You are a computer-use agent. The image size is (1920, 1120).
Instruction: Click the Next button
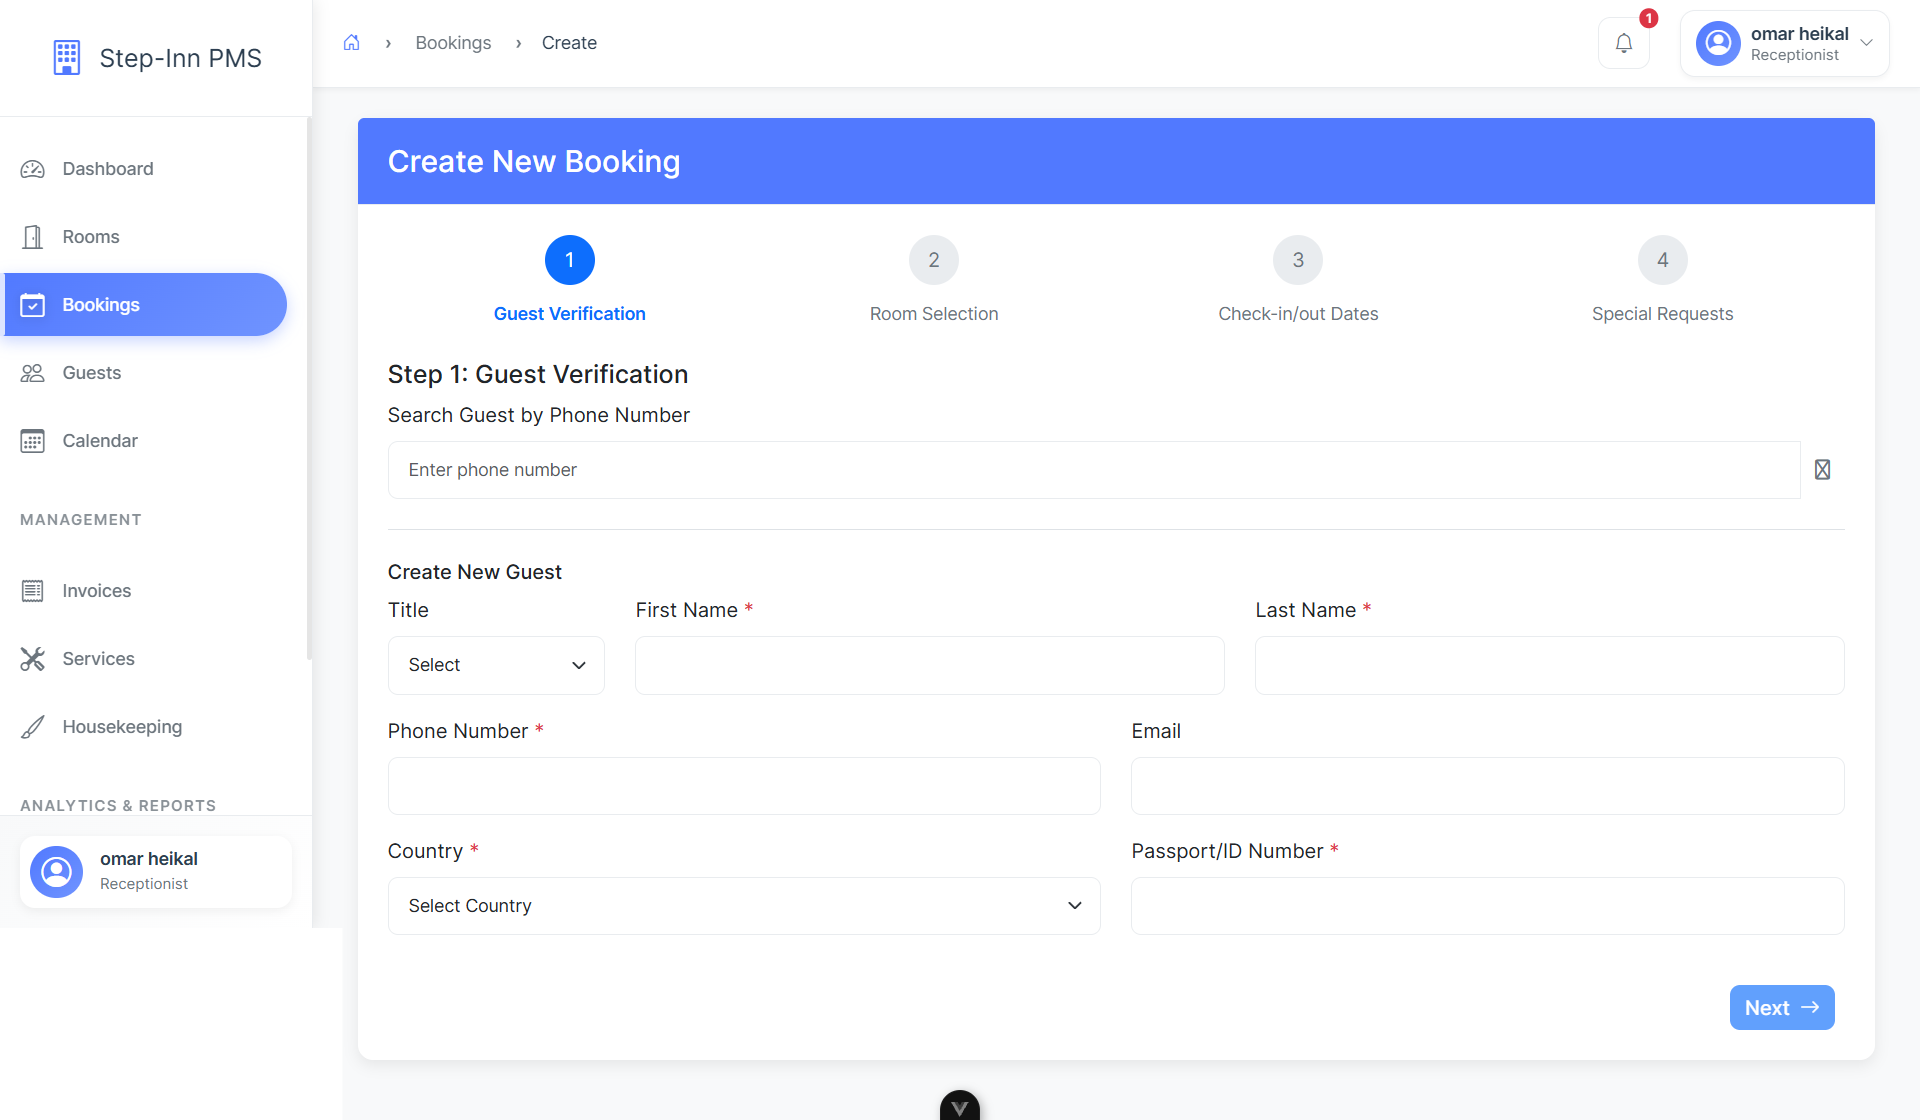pos(1781,1007)
